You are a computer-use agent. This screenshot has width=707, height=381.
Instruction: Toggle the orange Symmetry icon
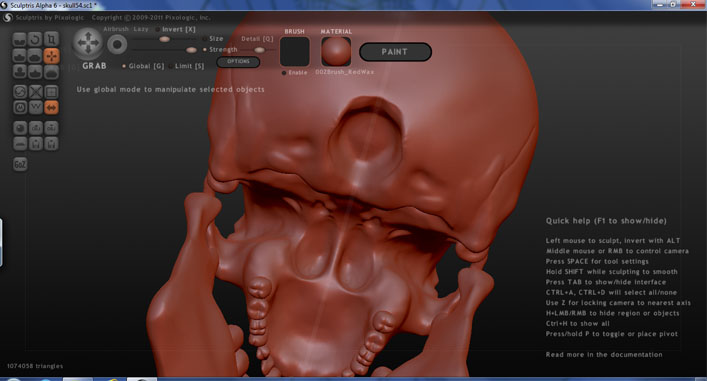(51, 107)
